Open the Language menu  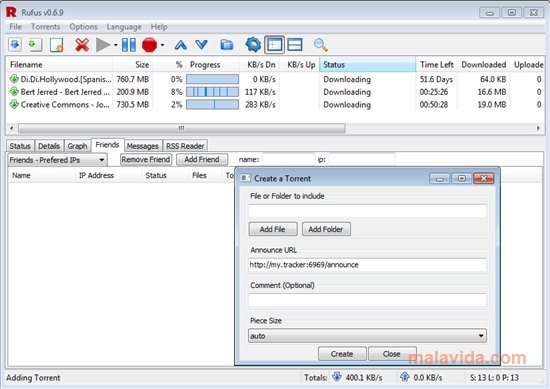[x=124, y=27]
